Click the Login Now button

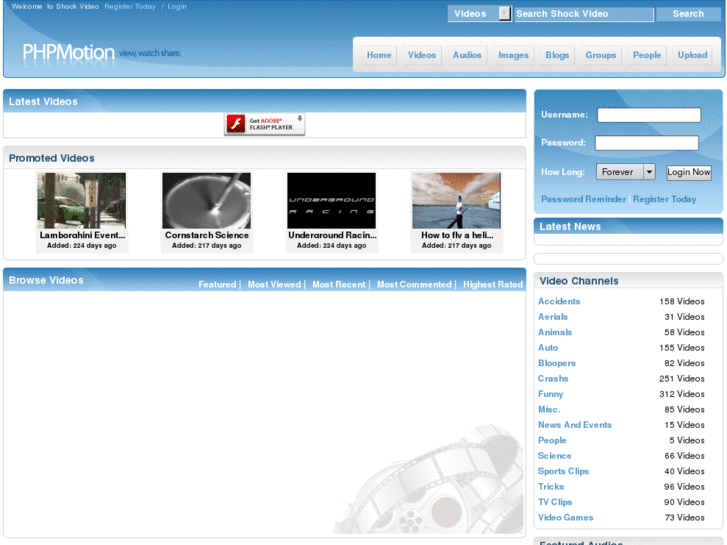coord(689,172)
